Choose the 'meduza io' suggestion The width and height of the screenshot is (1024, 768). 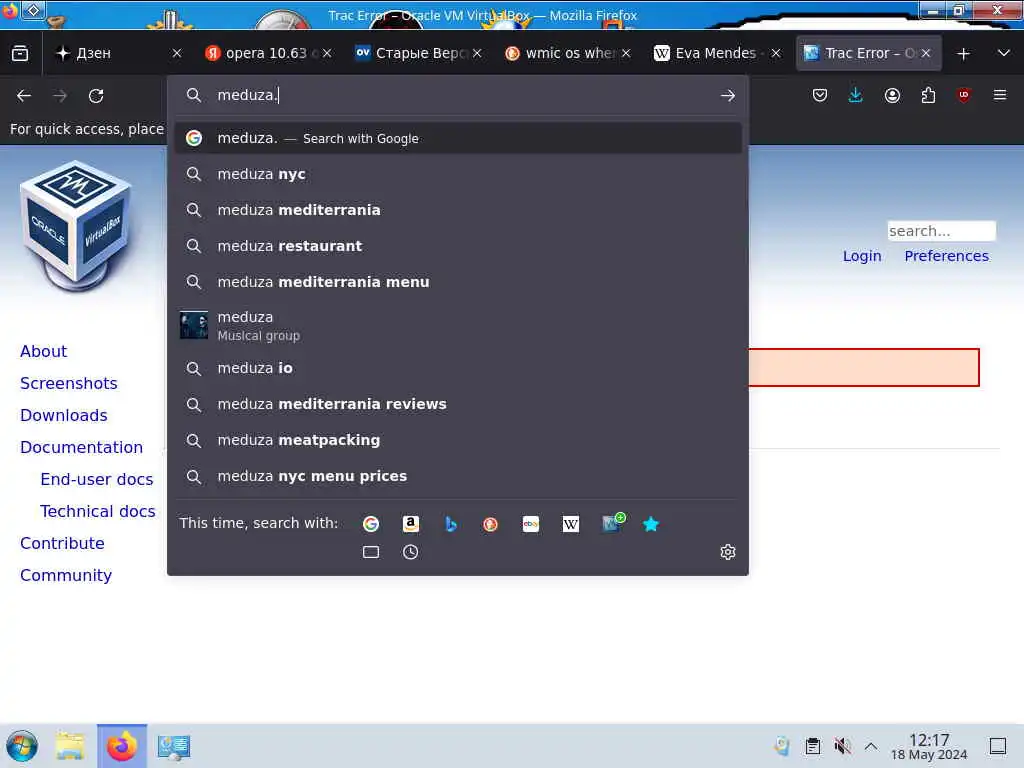(x=458, y=368)
